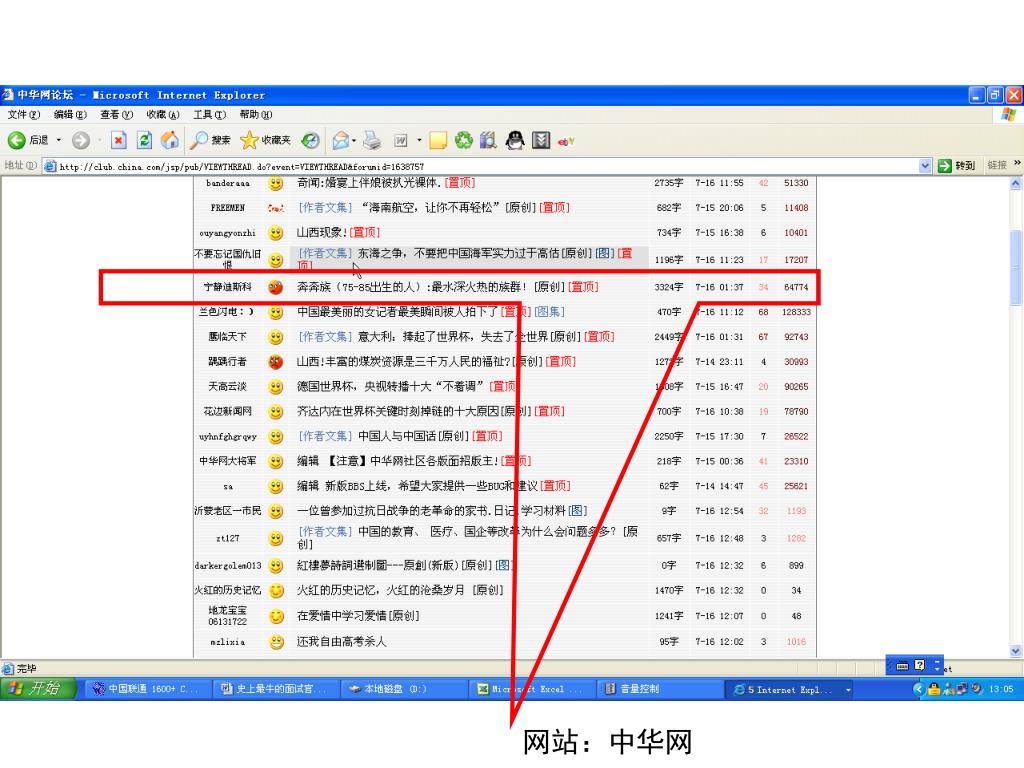Screen dimensions: 1024x768
Task: Click [图集] link in 兰色闪电 row
Action: 549,312
